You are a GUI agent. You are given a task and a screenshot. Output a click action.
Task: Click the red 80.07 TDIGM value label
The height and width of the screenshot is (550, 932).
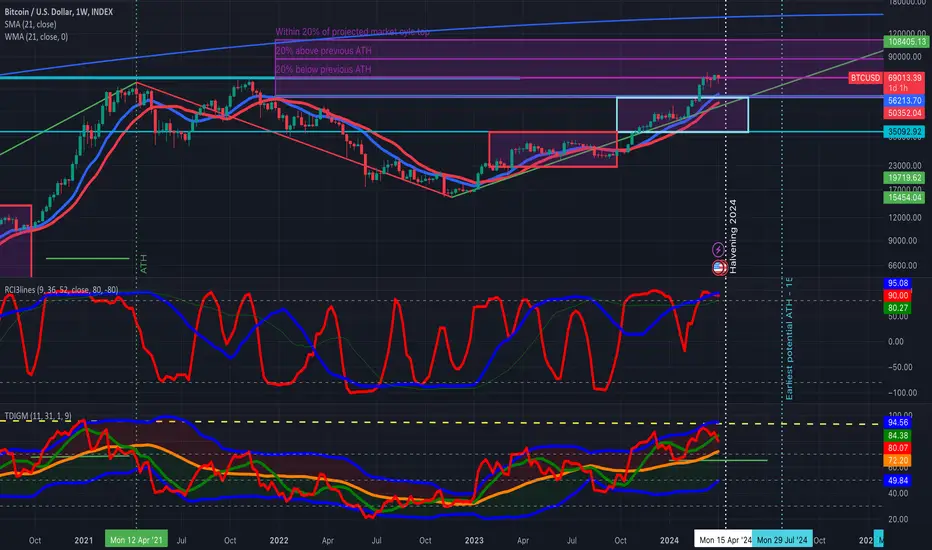[898, 448]
